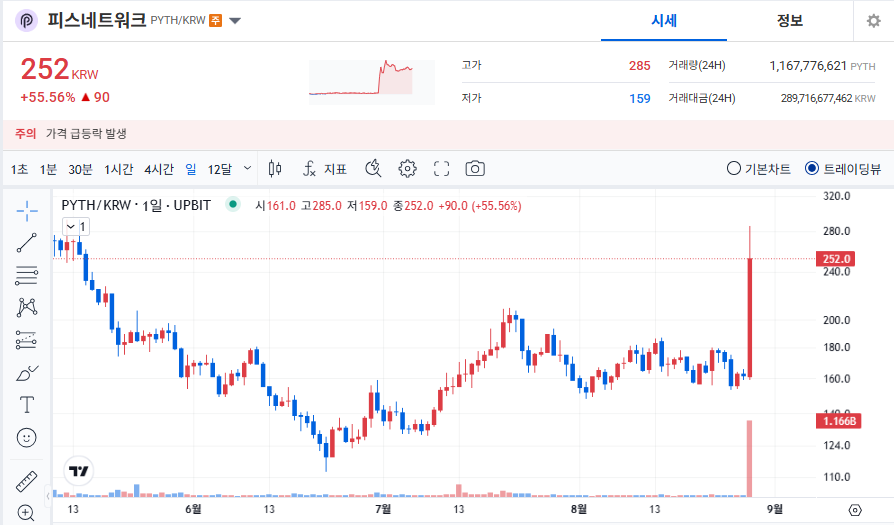Click the mini price sparkline chart
This screenshot has width=894, height=525.
coord(372,82)
